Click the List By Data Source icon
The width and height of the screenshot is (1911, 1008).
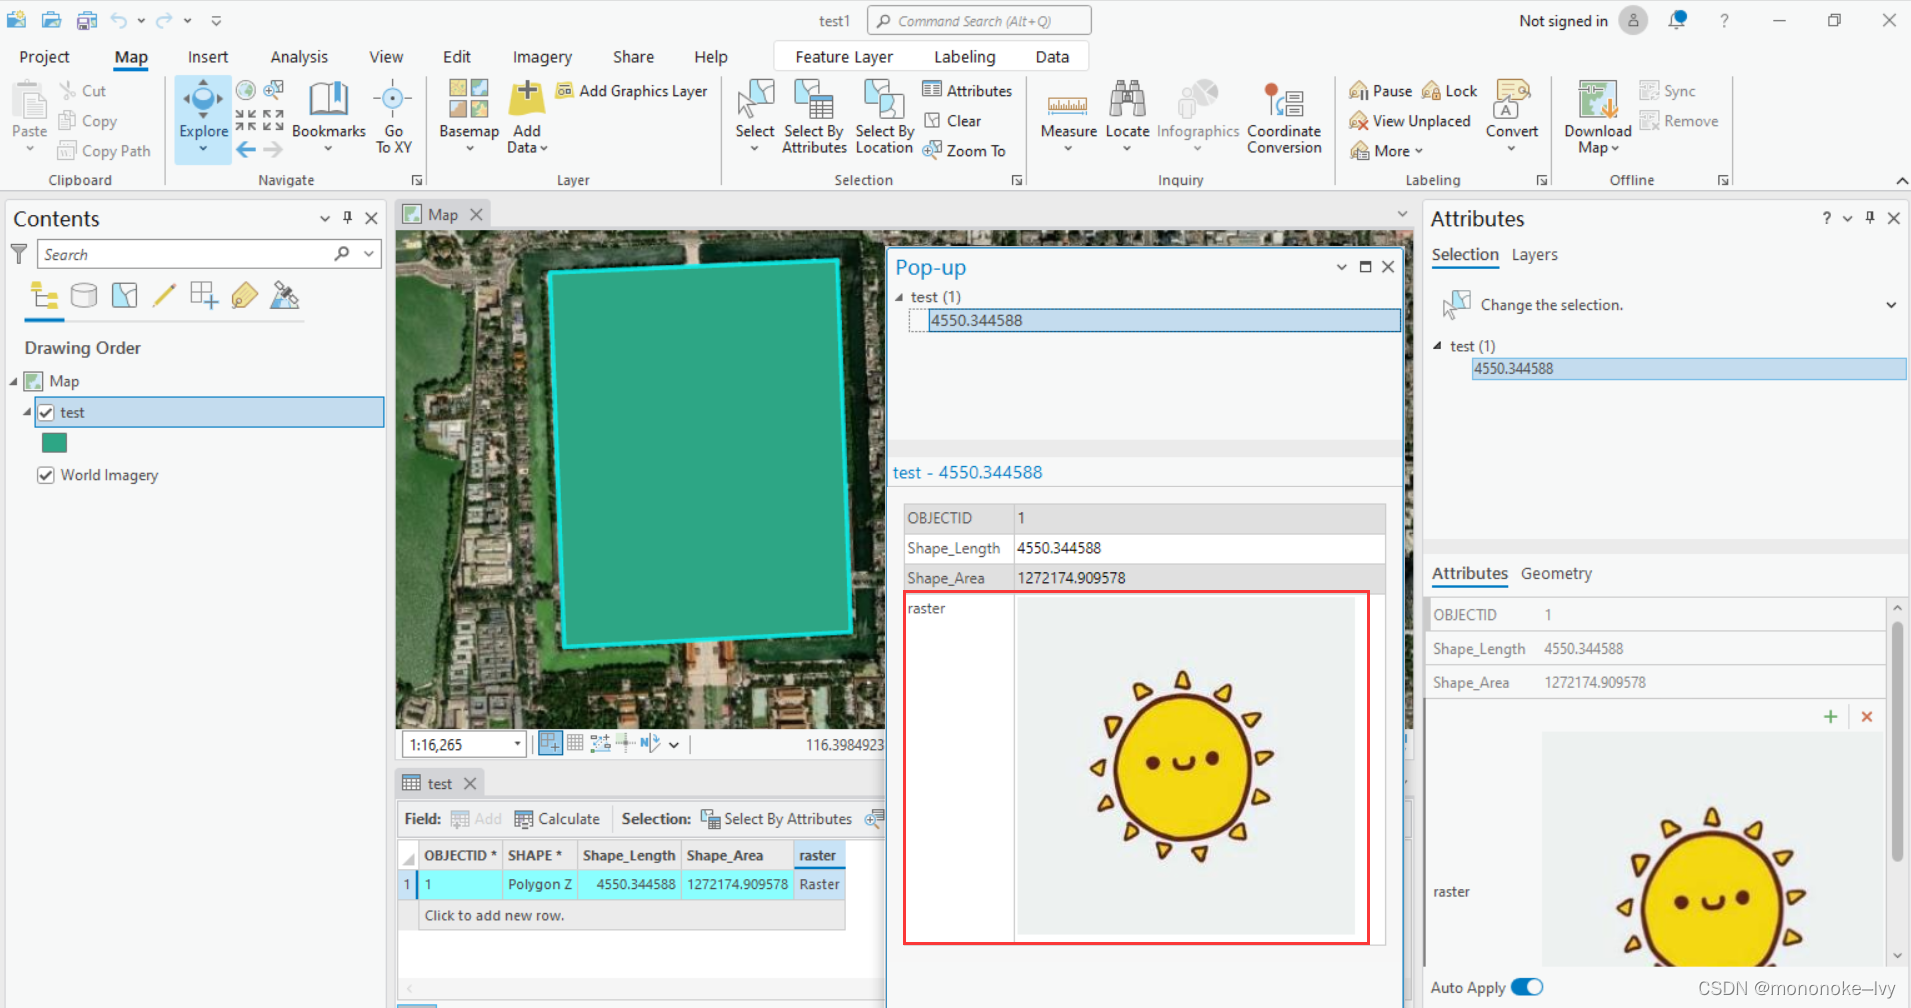pos(84,295)
